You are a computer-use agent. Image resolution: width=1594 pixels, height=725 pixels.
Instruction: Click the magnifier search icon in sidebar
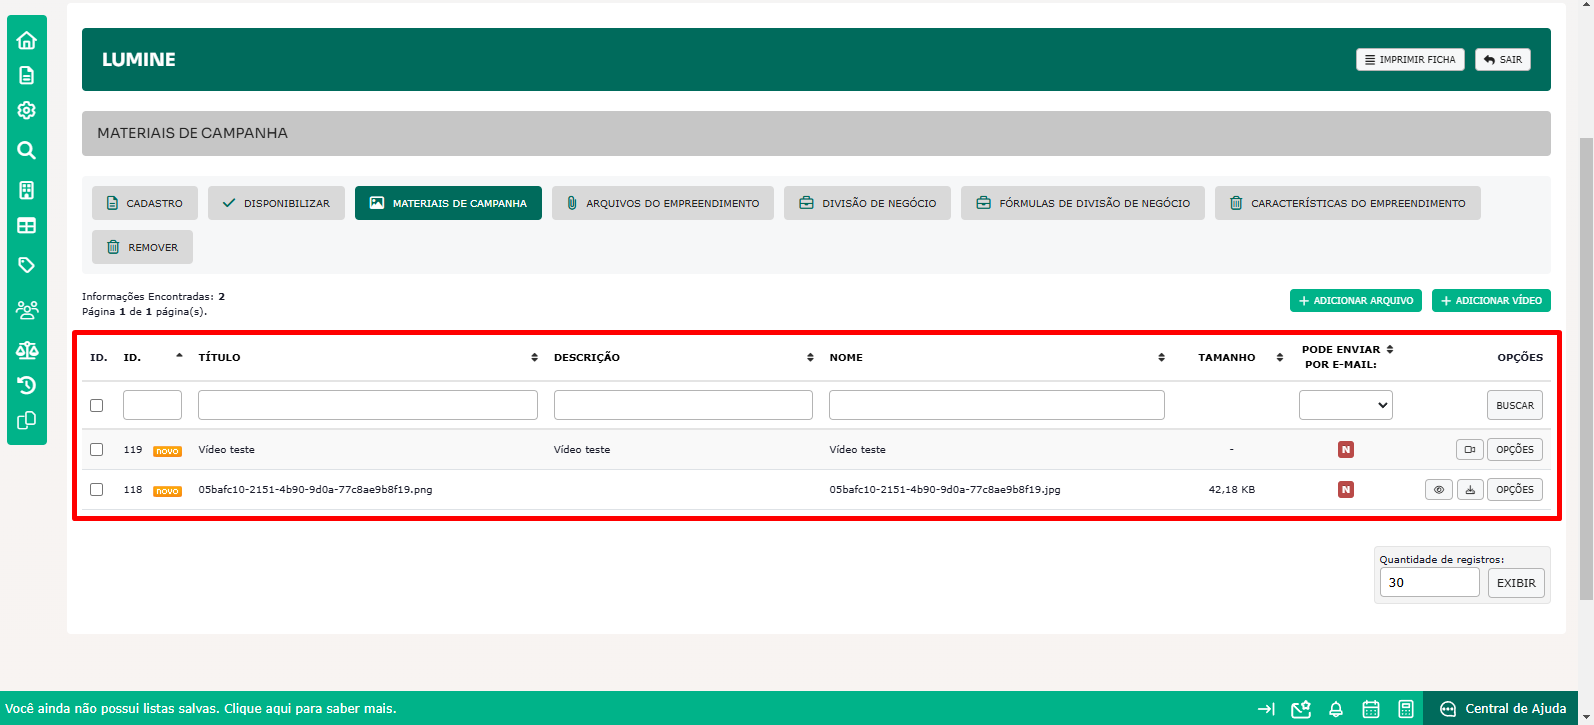tap(27, 150)
